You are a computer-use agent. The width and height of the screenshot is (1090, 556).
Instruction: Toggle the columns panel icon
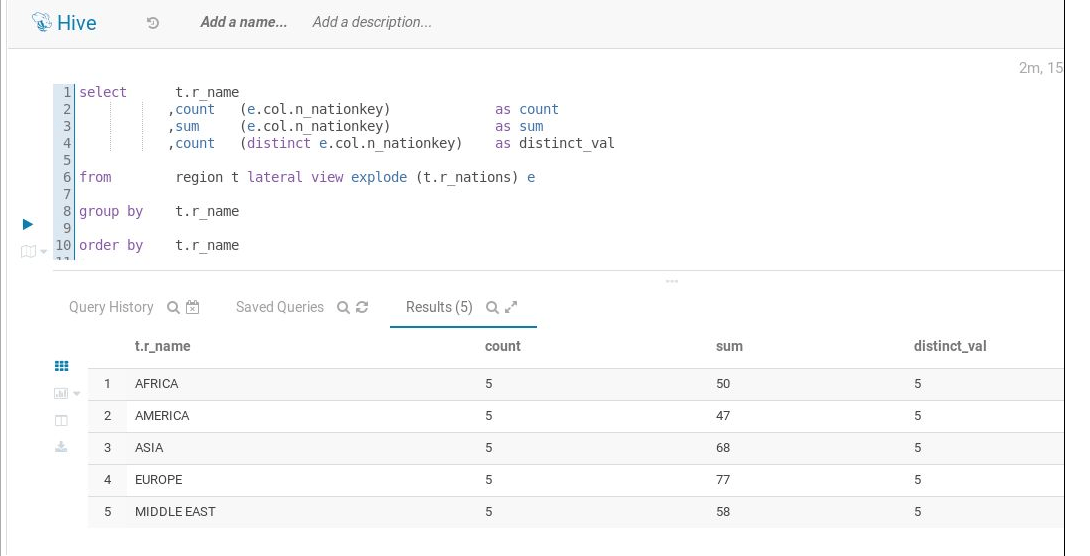coord(61,420)
